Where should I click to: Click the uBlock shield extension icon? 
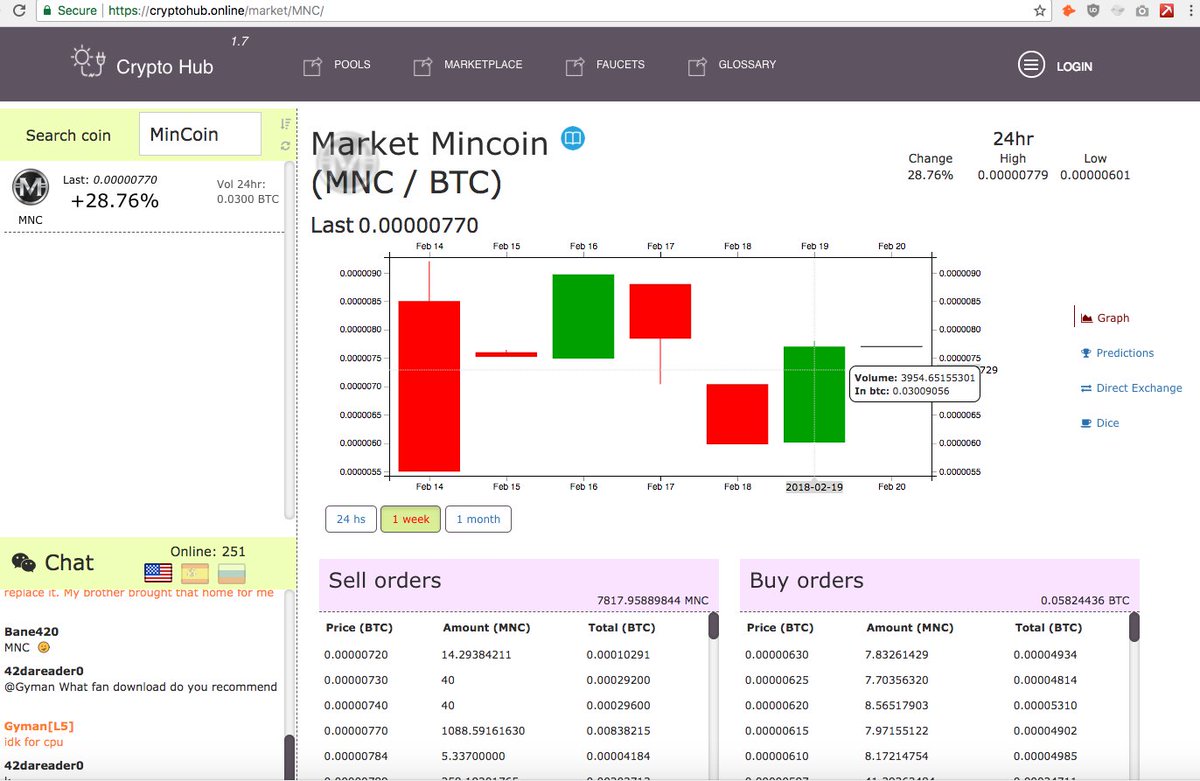pos(1093,10)
